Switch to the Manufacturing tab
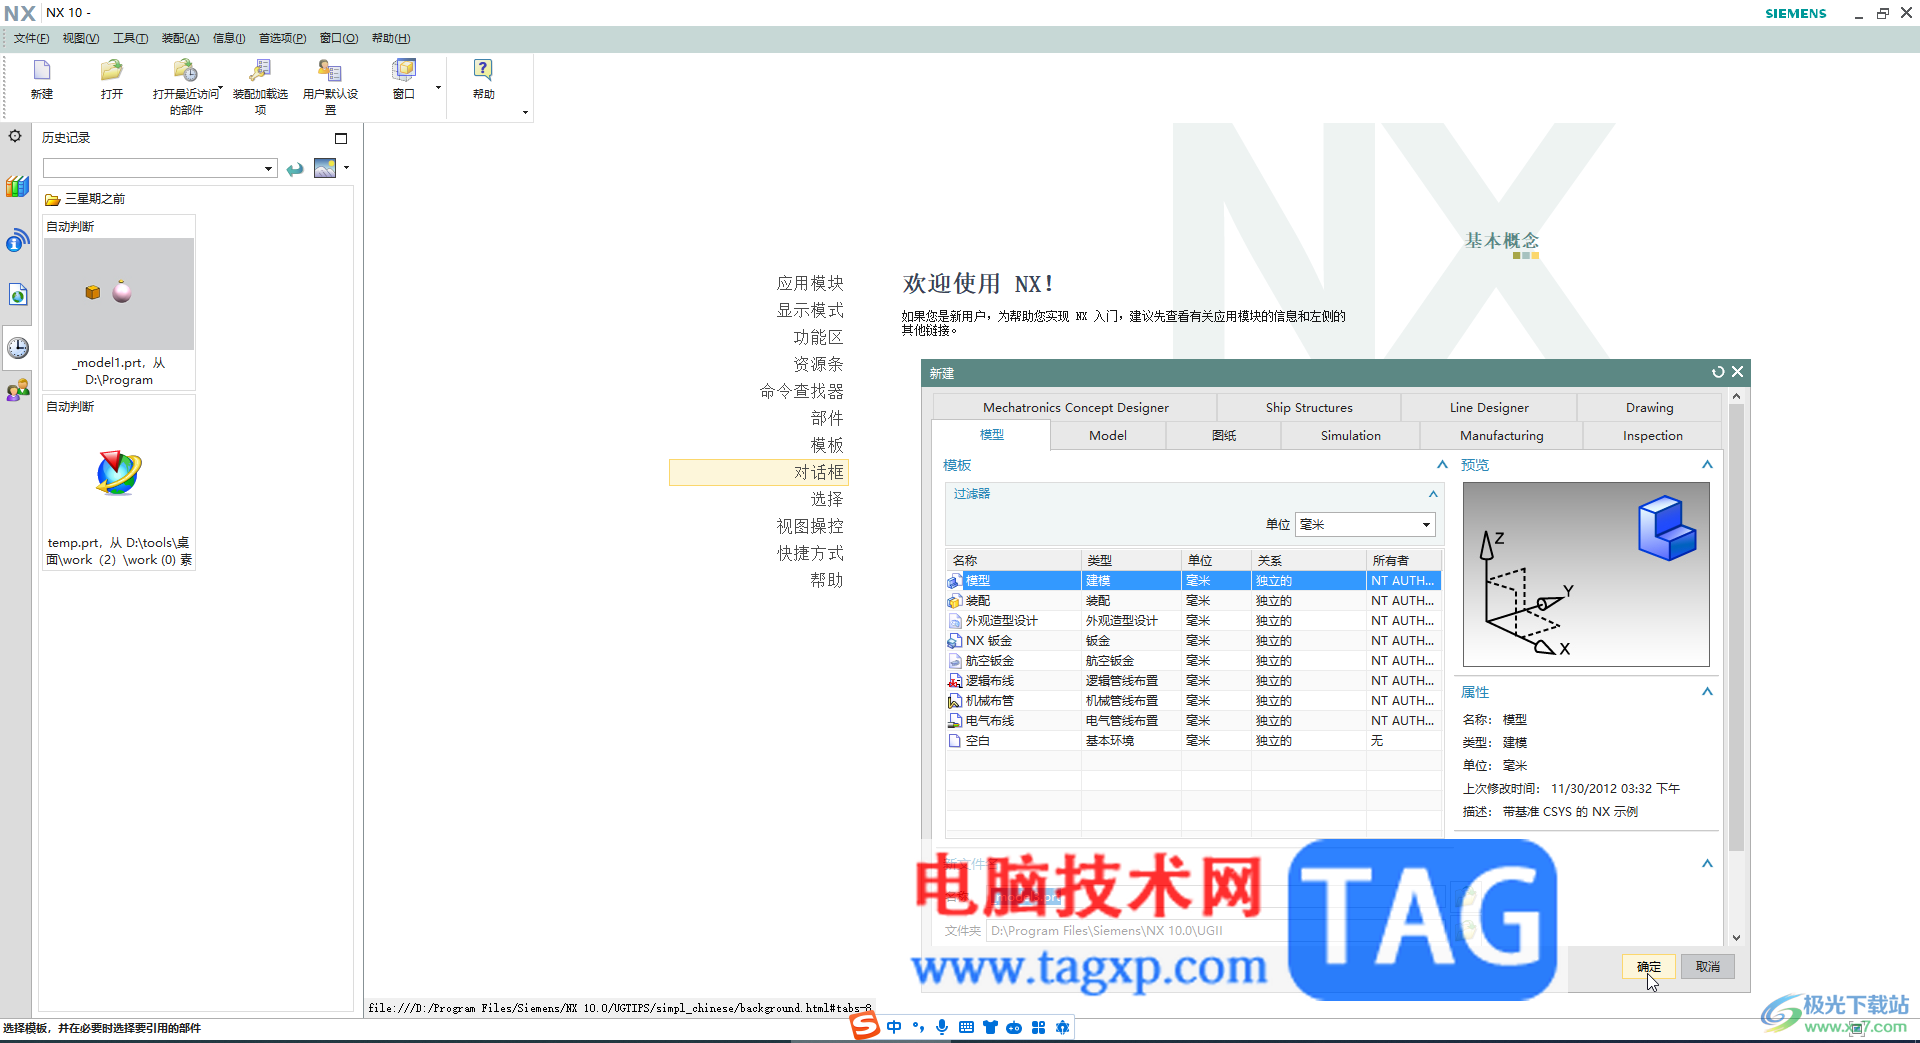Screen dimensions: 1920x1043 [1502, 435]
